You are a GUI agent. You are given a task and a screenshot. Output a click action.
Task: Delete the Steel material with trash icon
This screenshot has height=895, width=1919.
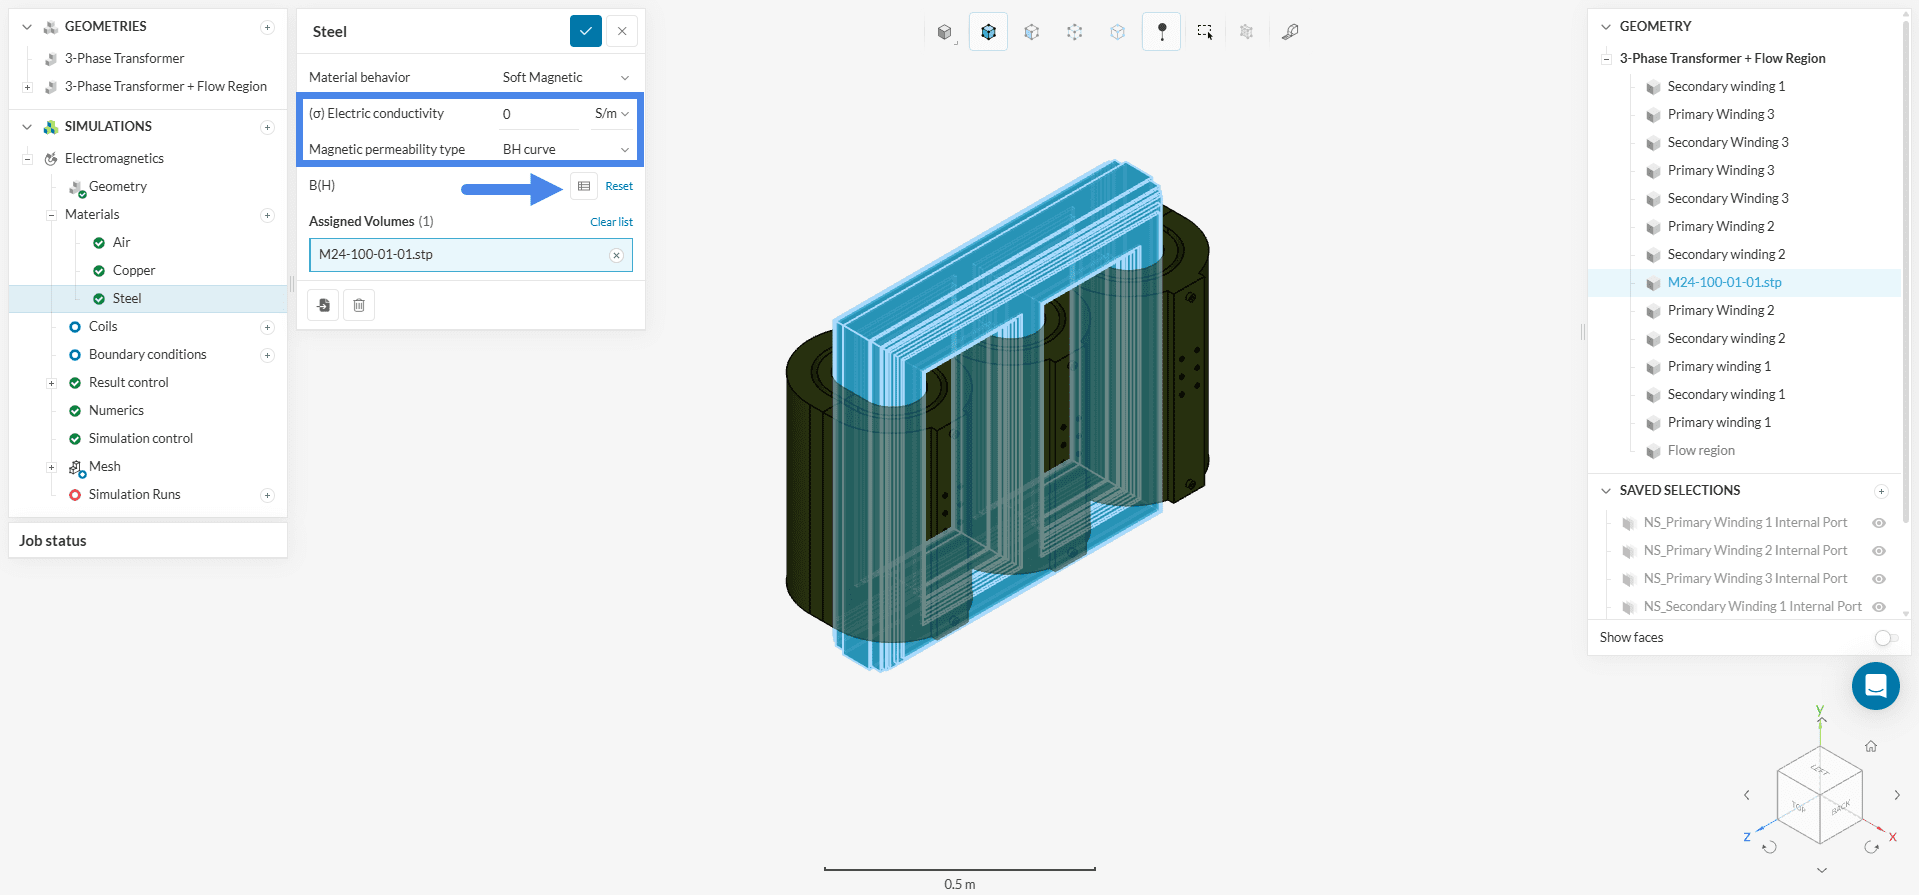tap(359, 305)
